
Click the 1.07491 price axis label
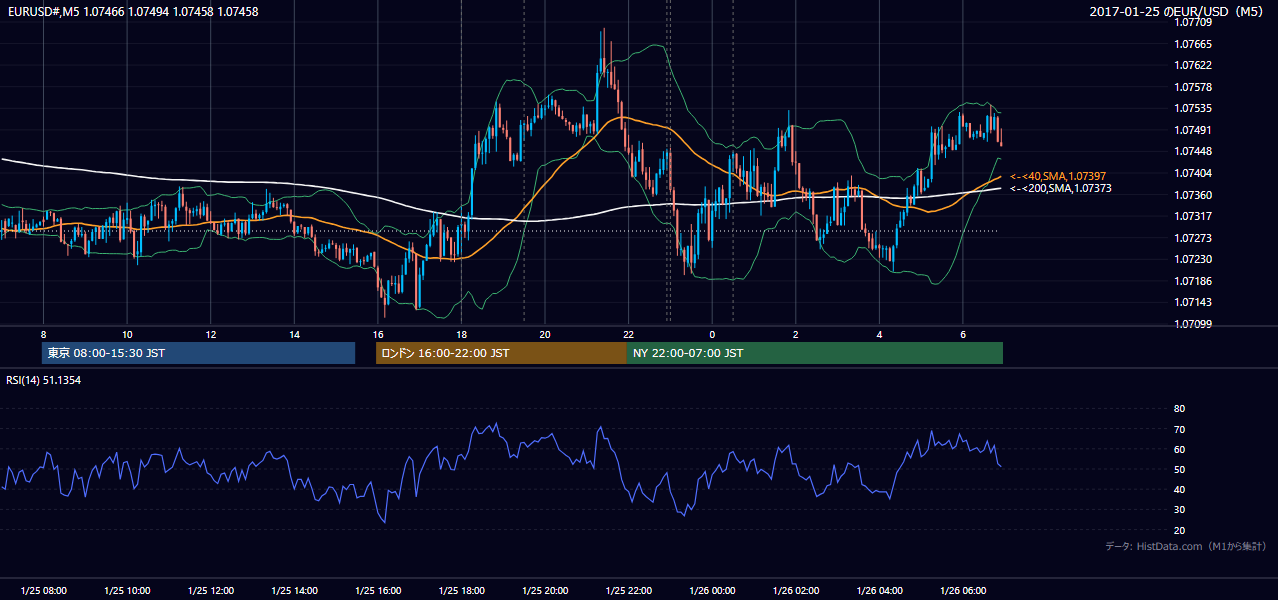(1193, 130)
